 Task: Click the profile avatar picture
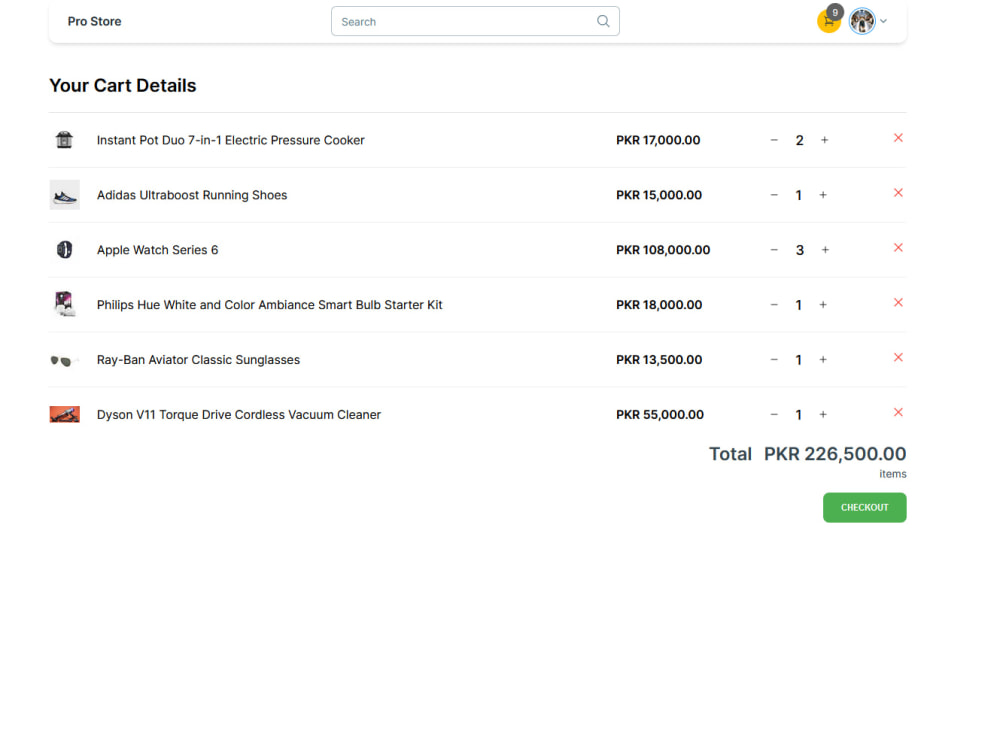coord(862,21)
